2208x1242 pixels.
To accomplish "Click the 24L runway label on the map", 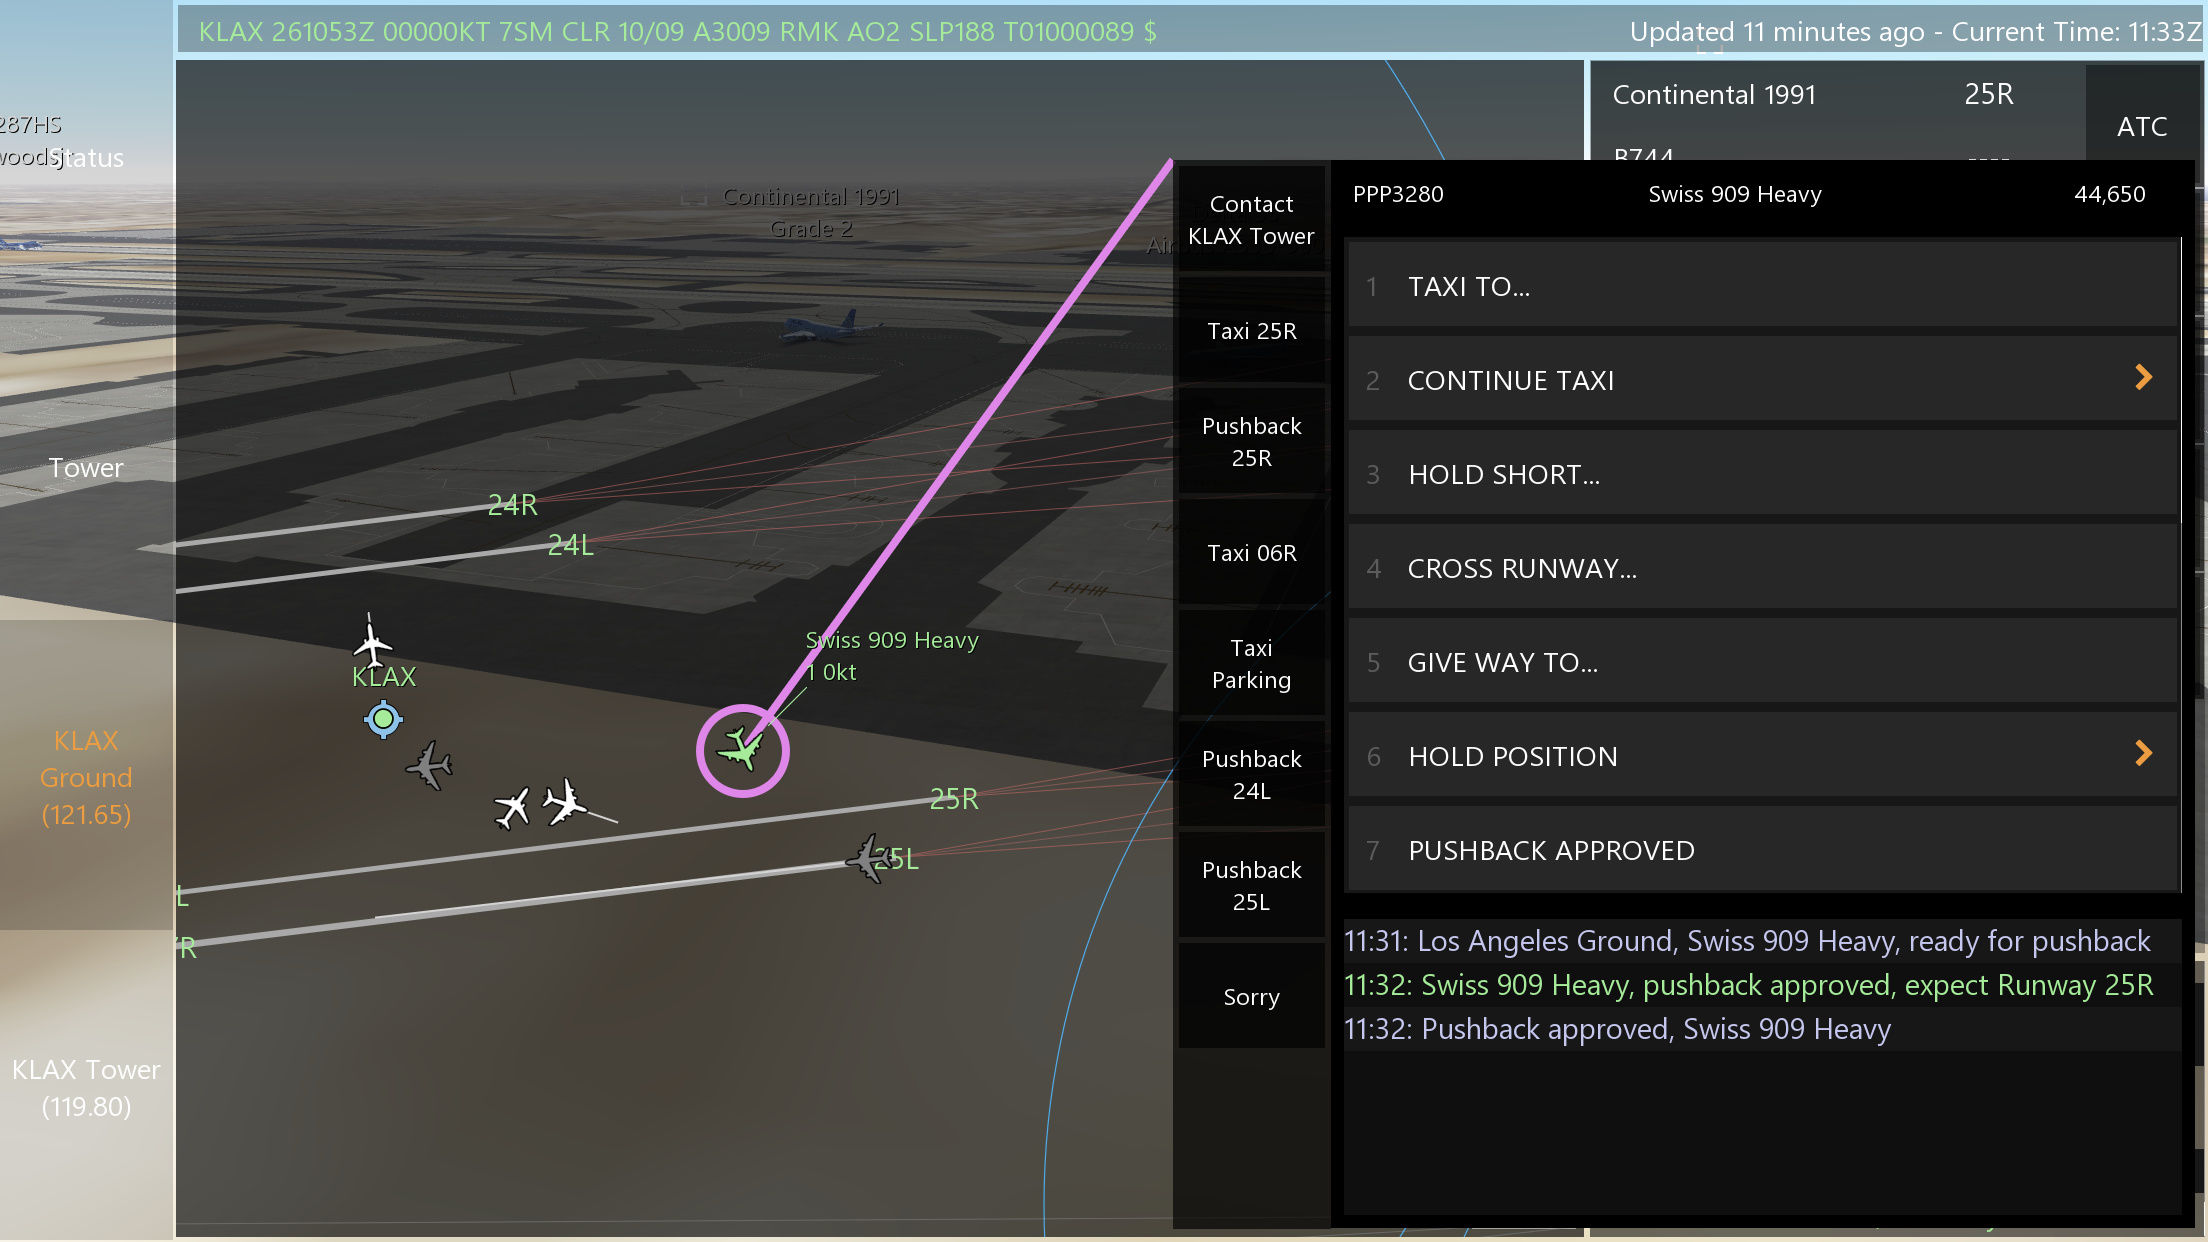I will tap(570, 545).
